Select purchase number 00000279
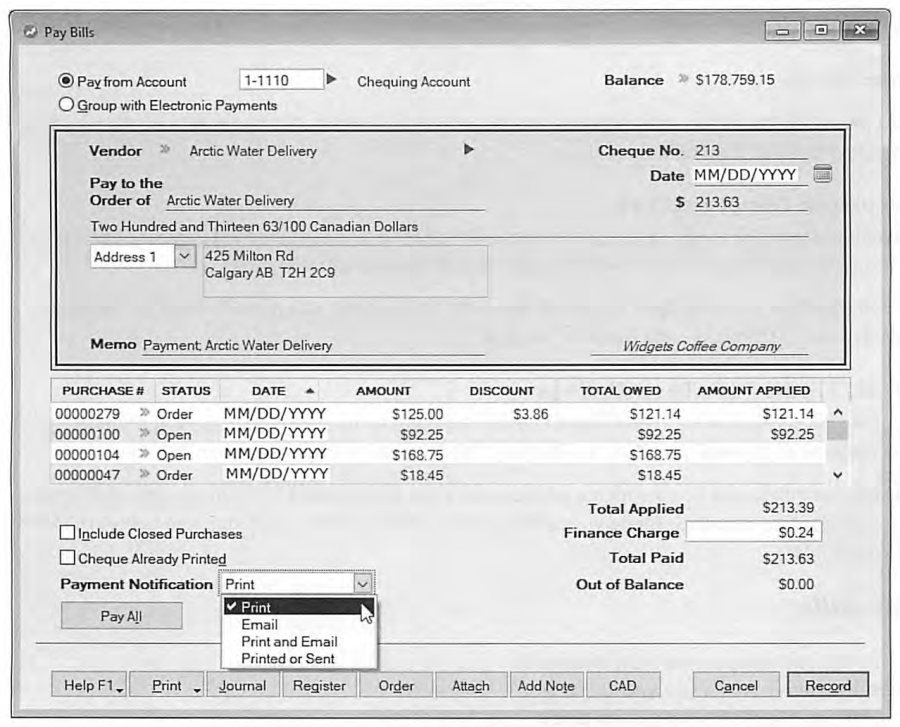Screen dimensions: 900x727 click(87, 414)
